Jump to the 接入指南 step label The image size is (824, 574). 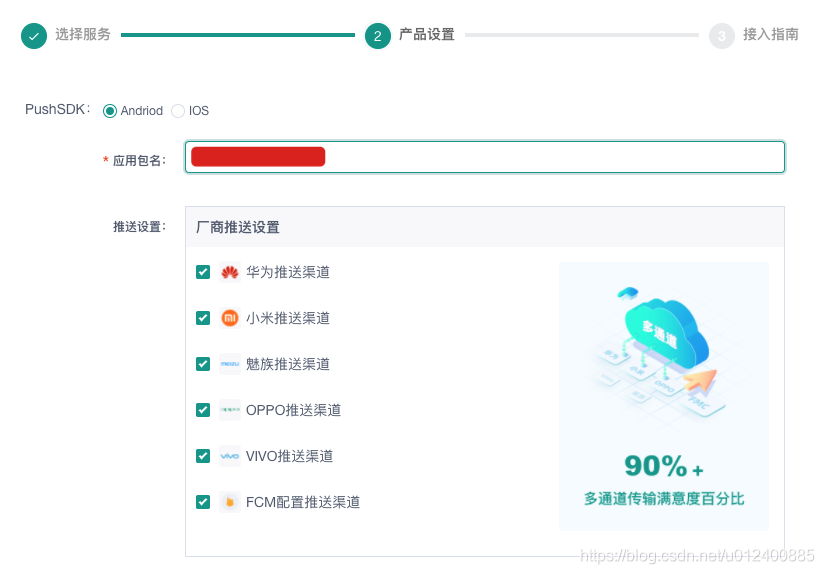(x=770, y=35)
